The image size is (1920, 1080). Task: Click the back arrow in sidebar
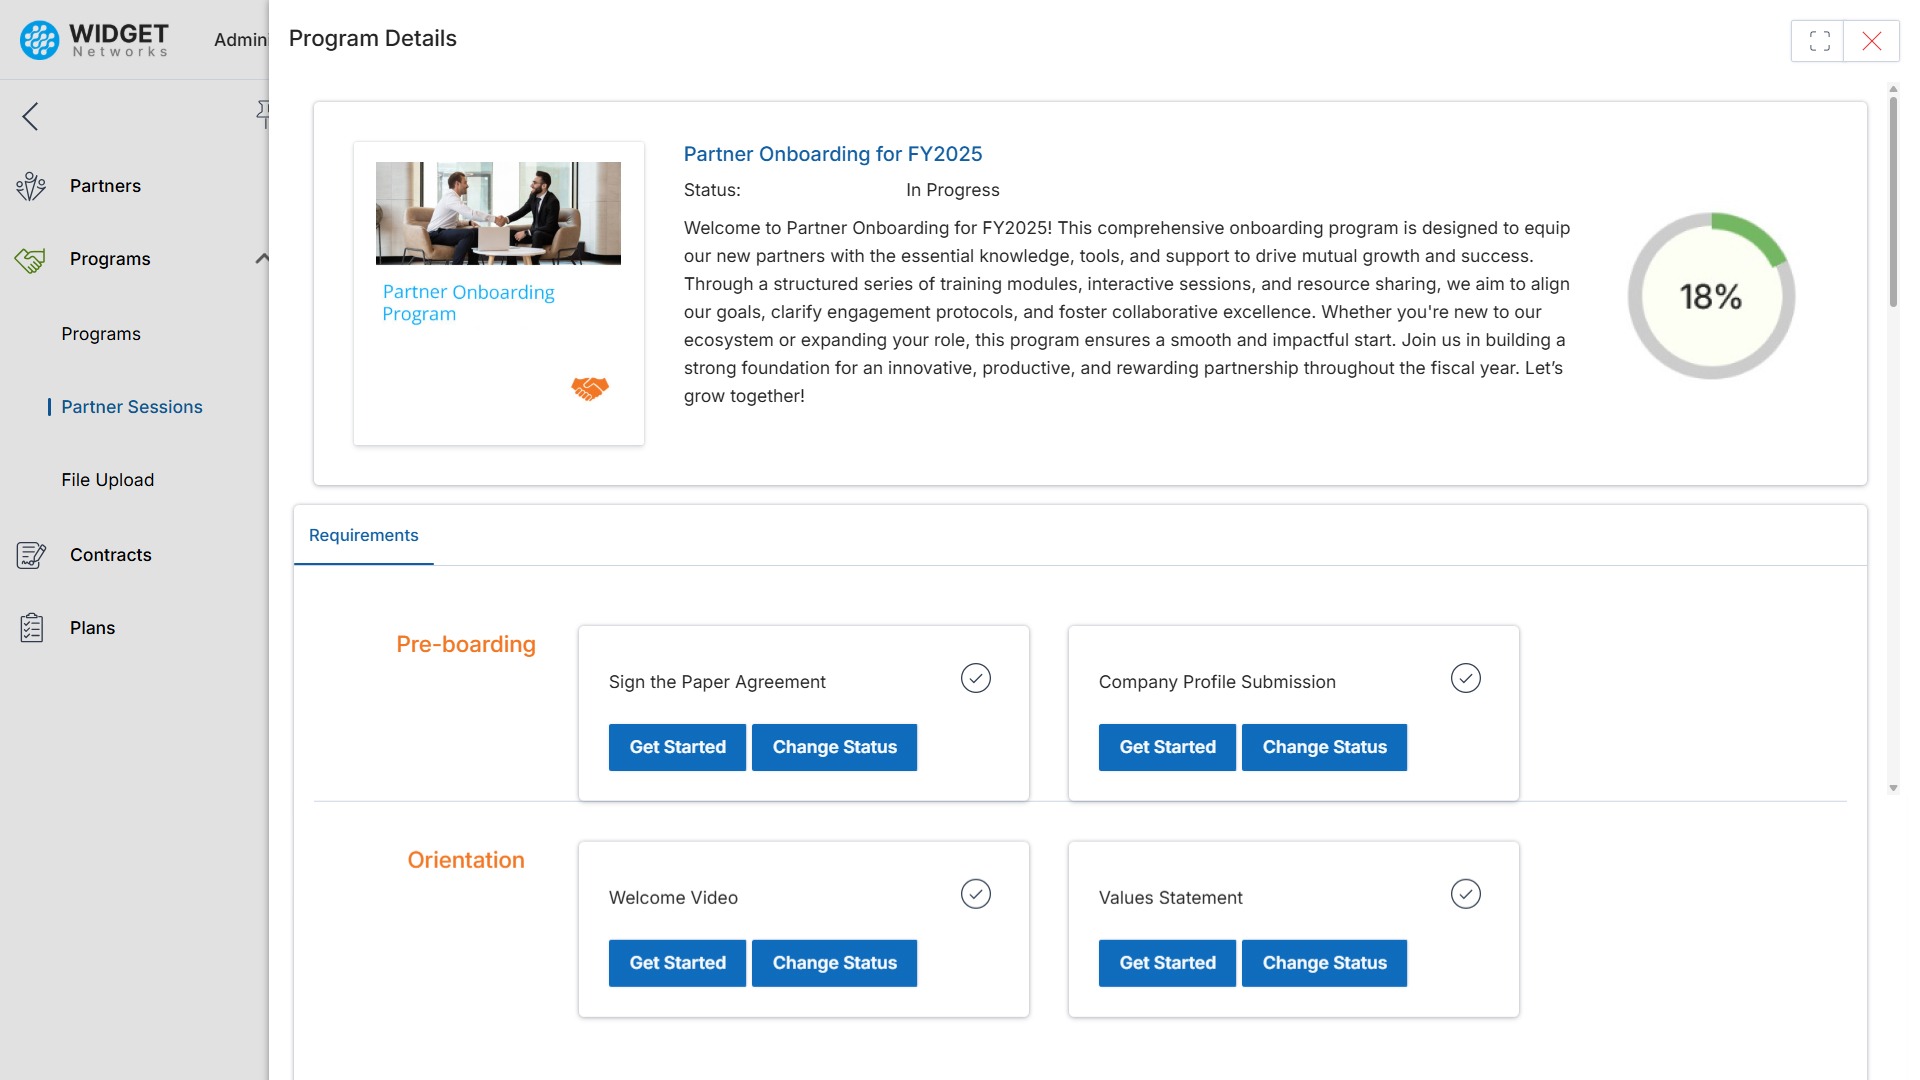[x=31, y=116]
